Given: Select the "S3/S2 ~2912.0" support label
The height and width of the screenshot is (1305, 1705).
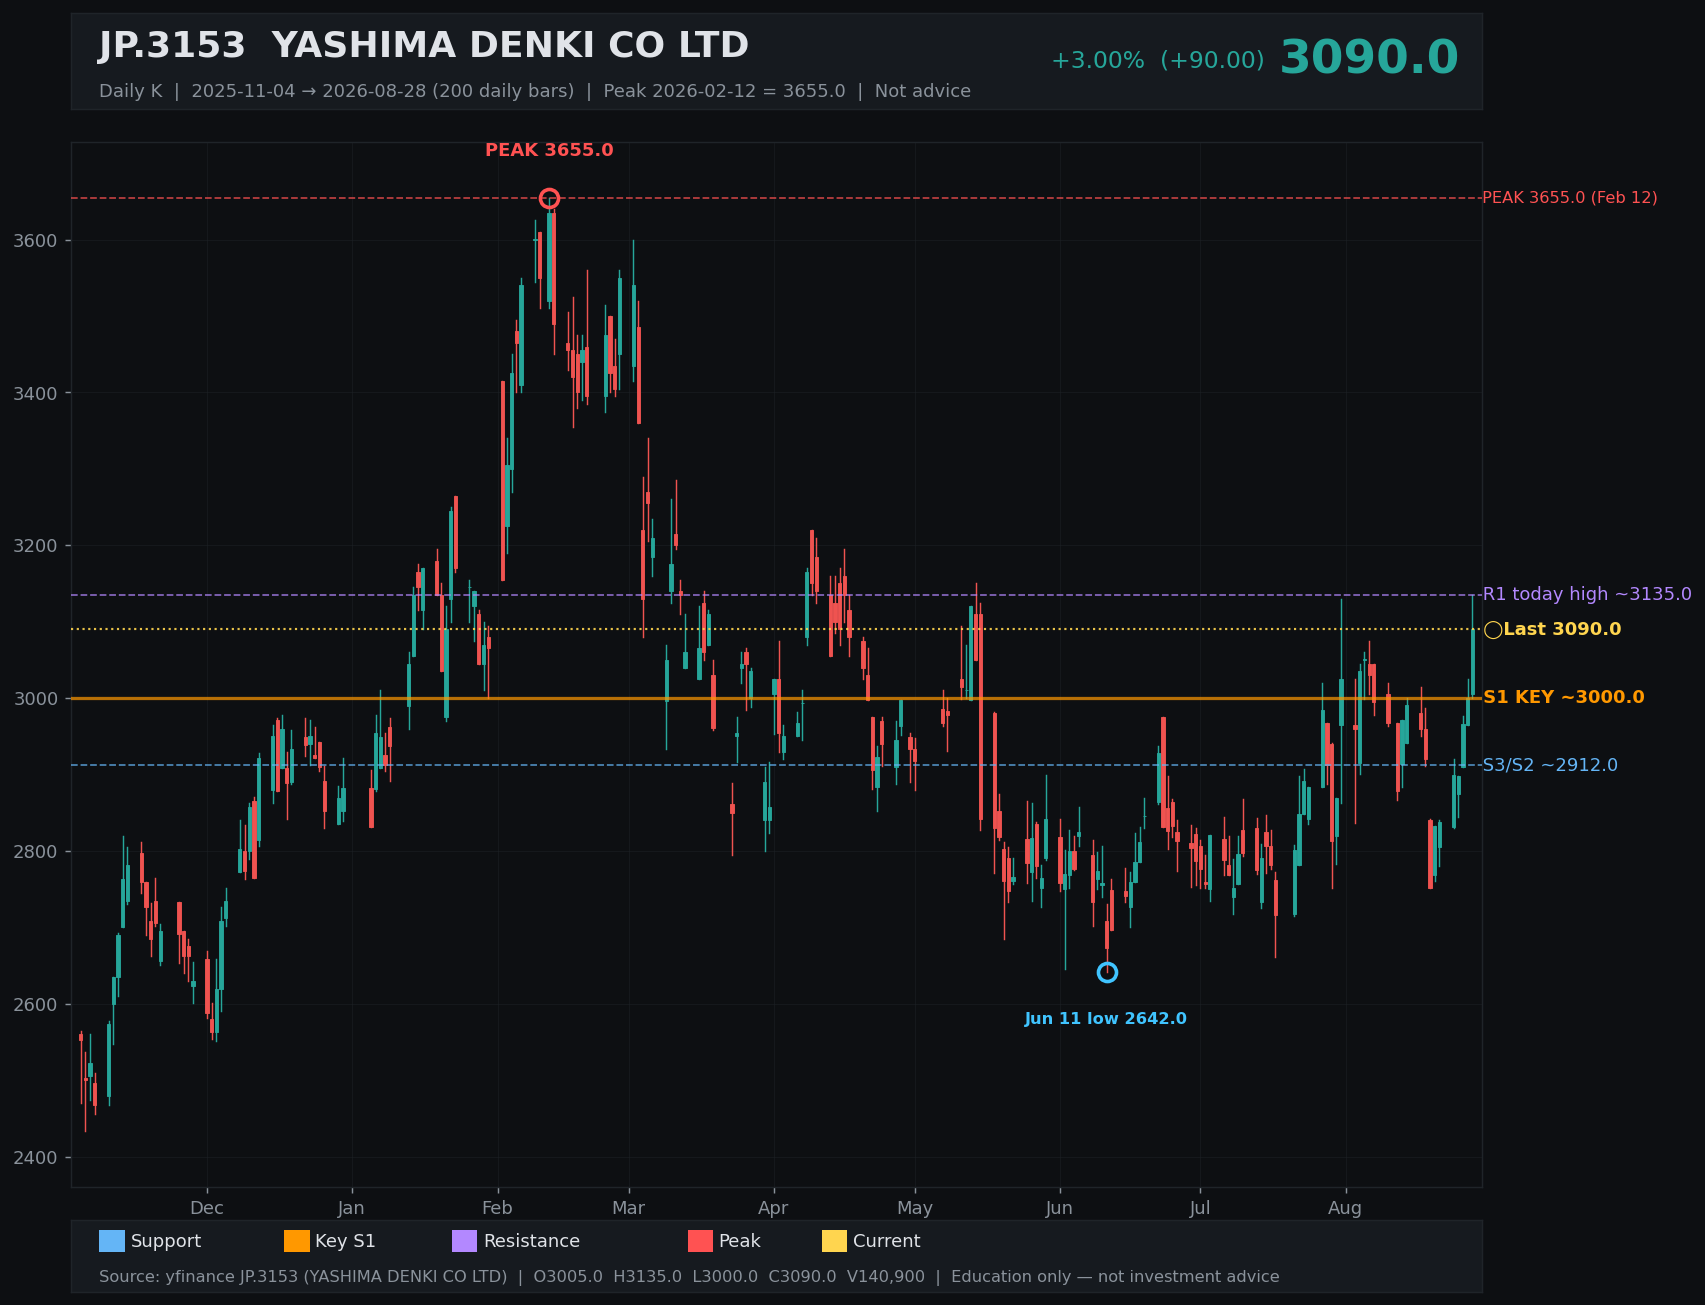Looking at the screenshot, I should [x=1550, y=765].
